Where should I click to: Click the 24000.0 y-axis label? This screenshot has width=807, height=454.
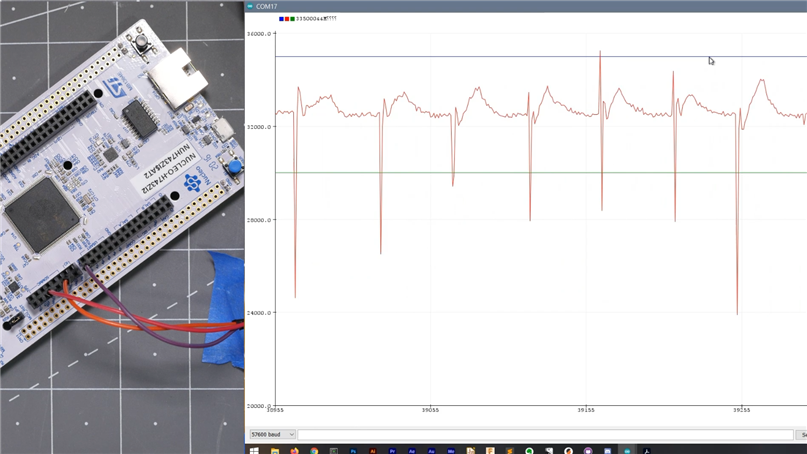[259, 312]
